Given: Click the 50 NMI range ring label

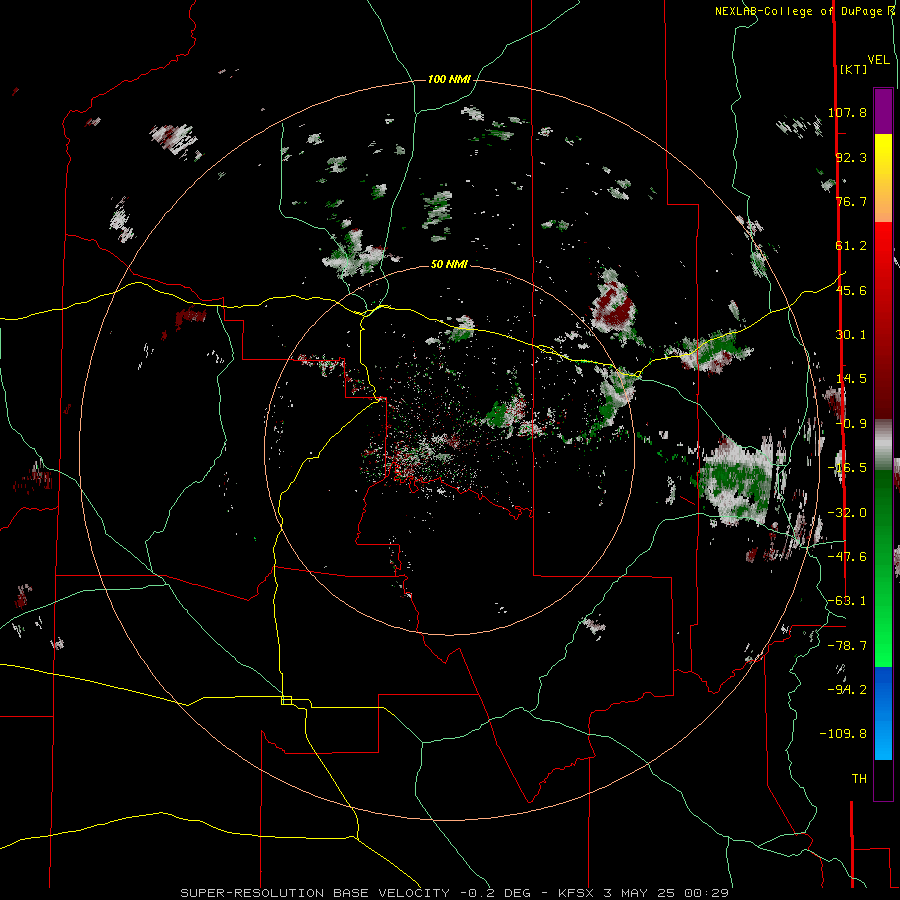Looking at the screenshot, I should [449, 264].
